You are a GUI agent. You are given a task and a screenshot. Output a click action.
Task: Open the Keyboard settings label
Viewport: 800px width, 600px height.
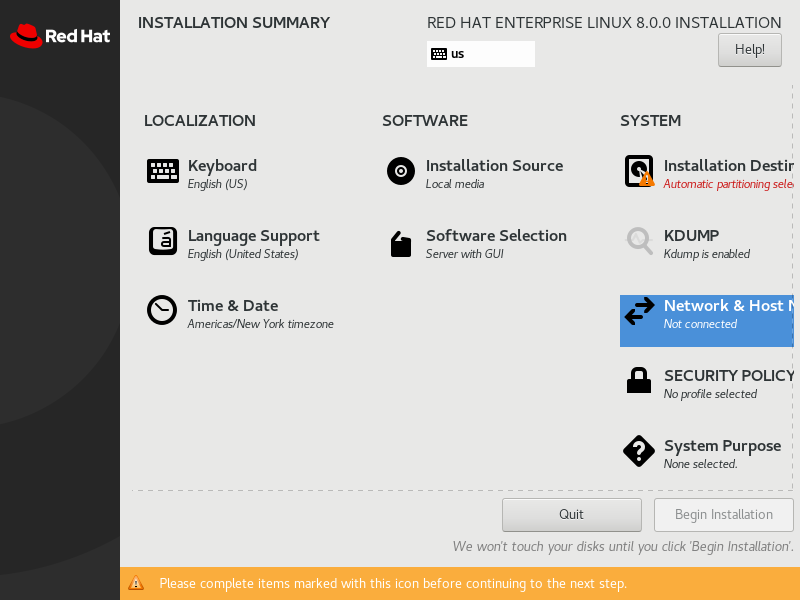tap(222, 166)
